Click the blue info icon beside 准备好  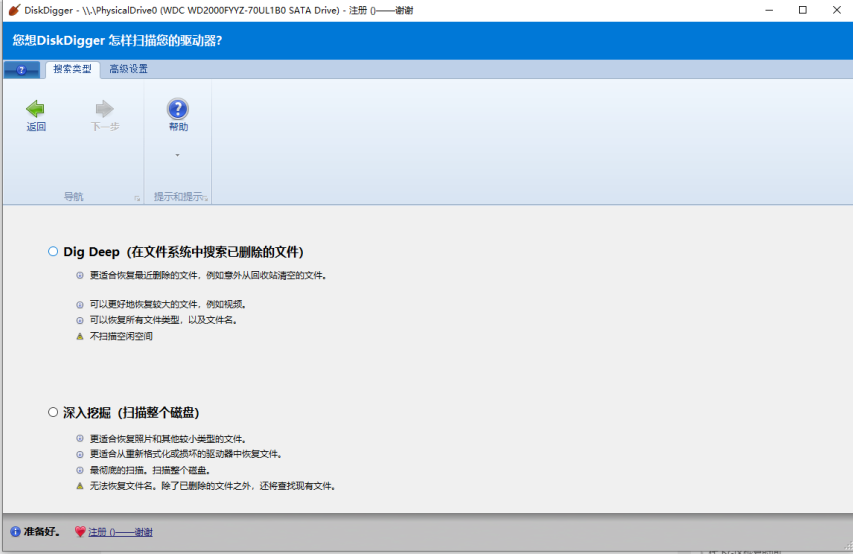coord(15,532)
